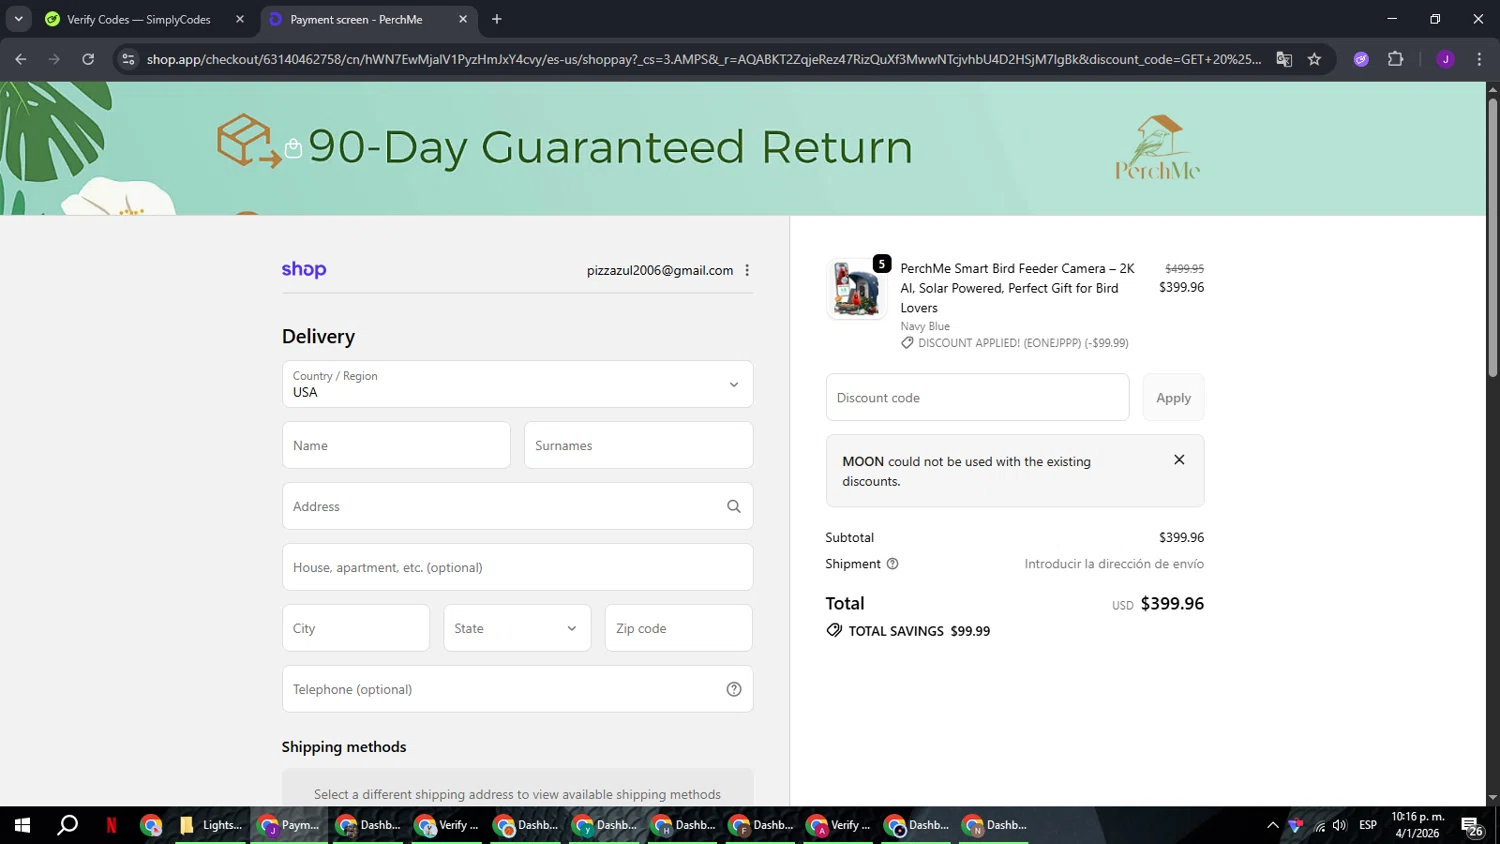Image resolution: width=1500 pixels, height=844 pixels.
Task: Click the PerchMe Smart Bird Feeder Camera title
Action: [x=1017, y=288]
